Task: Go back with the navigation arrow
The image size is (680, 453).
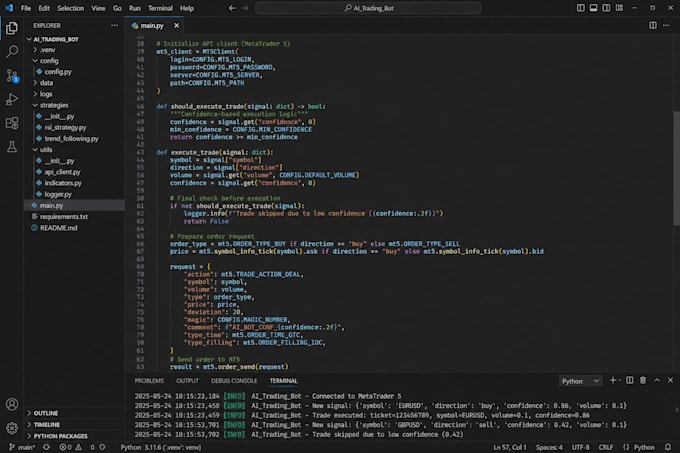Action: point(232,8)
